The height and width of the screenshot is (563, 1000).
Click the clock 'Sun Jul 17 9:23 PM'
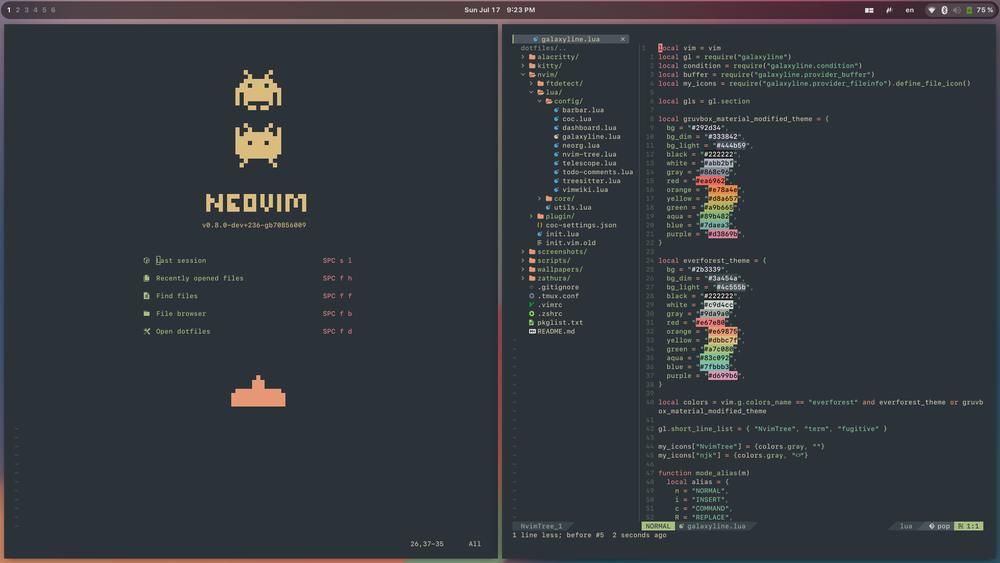[x=499, y=10]
